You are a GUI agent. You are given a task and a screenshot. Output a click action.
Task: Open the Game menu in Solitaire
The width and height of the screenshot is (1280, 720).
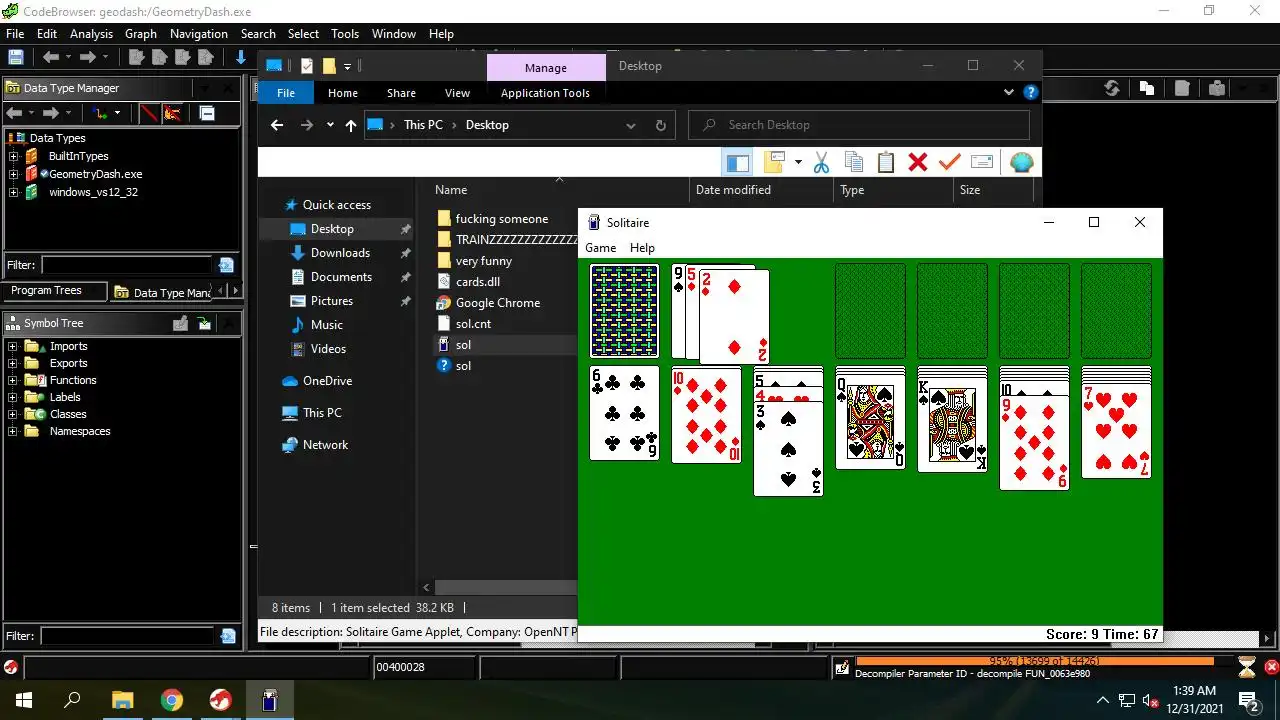point(601,248)
